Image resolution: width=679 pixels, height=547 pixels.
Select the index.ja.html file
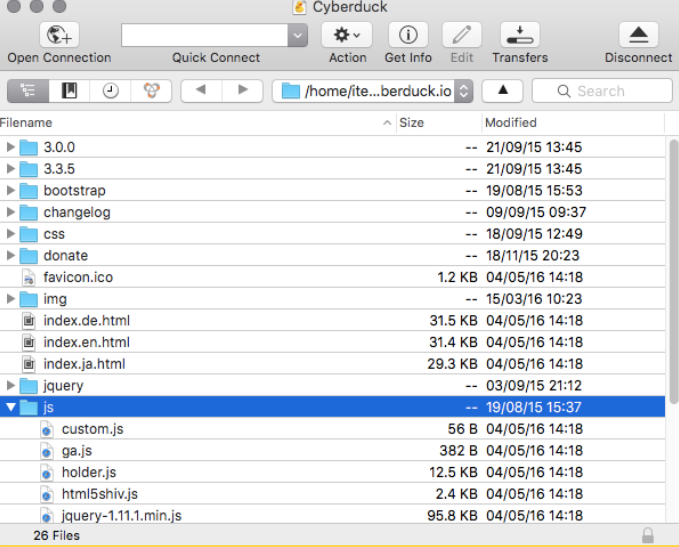[332, 364]
